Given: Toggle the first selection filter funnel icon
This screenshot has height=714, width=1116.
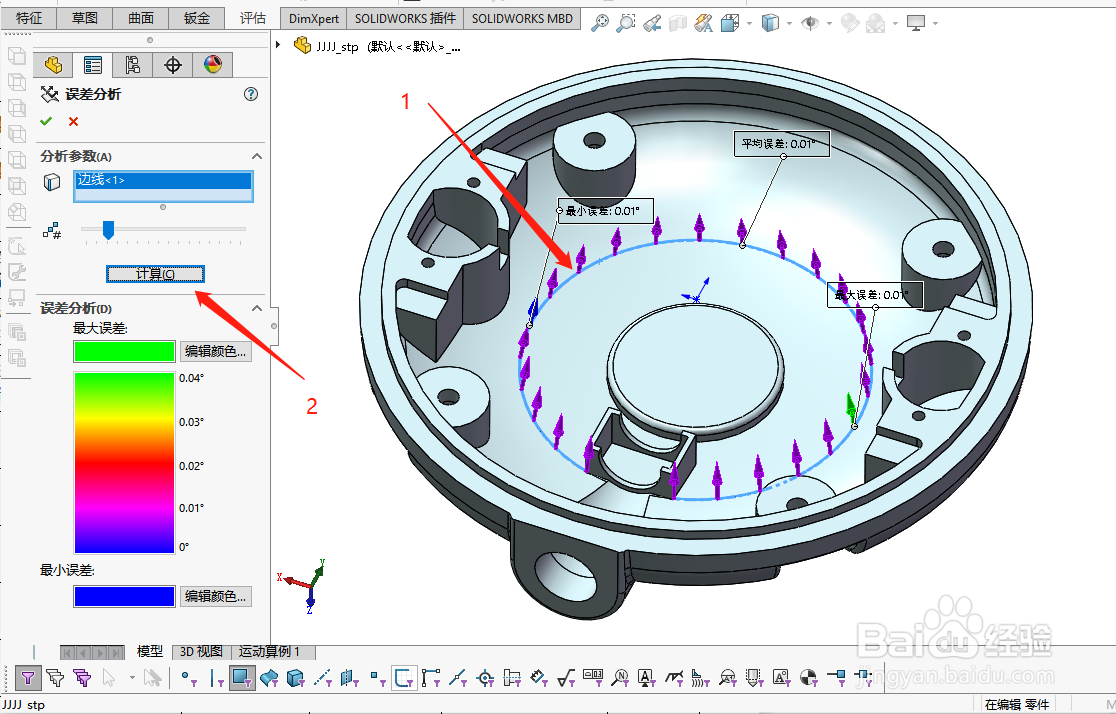Looking at the screenshot, I should pos(28,678).
